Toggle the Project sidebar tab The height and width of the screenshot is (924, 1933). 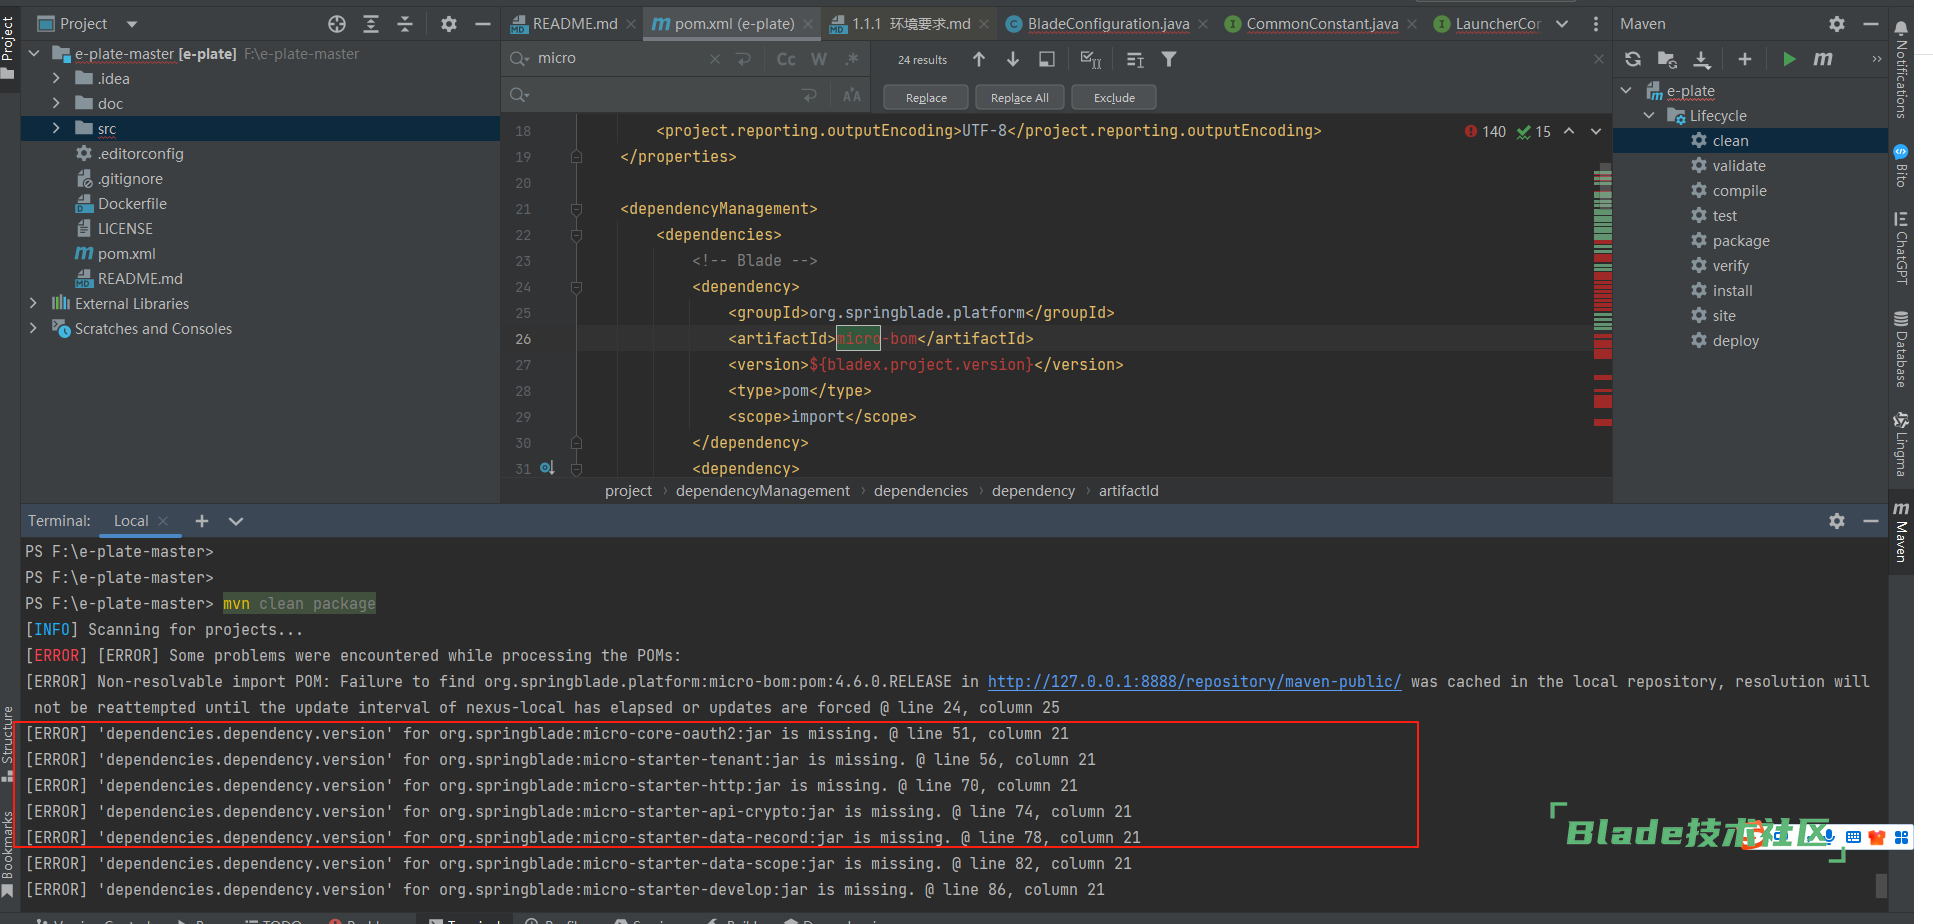[8, 46]
